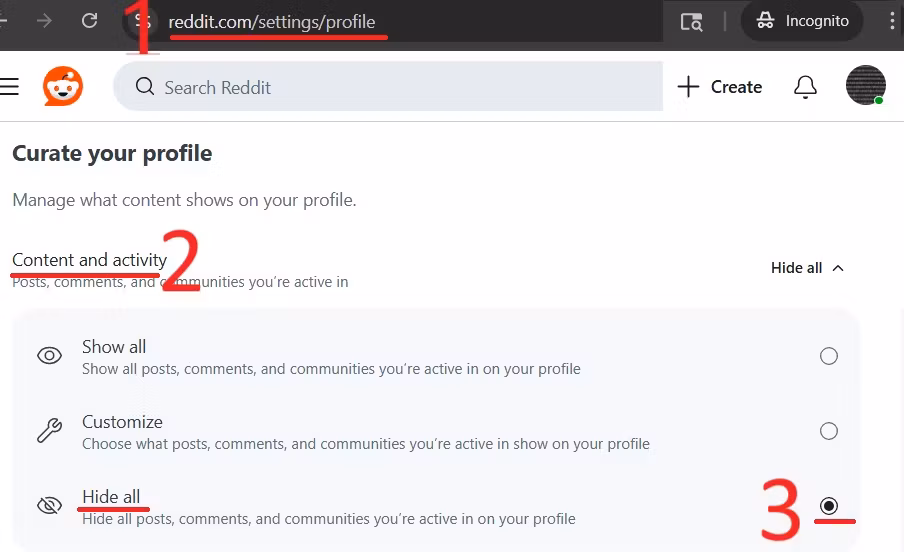This screenshot has width=904, height=552.
Task: Click the Incognito indicator button
Action: click(x=802, y=21)
